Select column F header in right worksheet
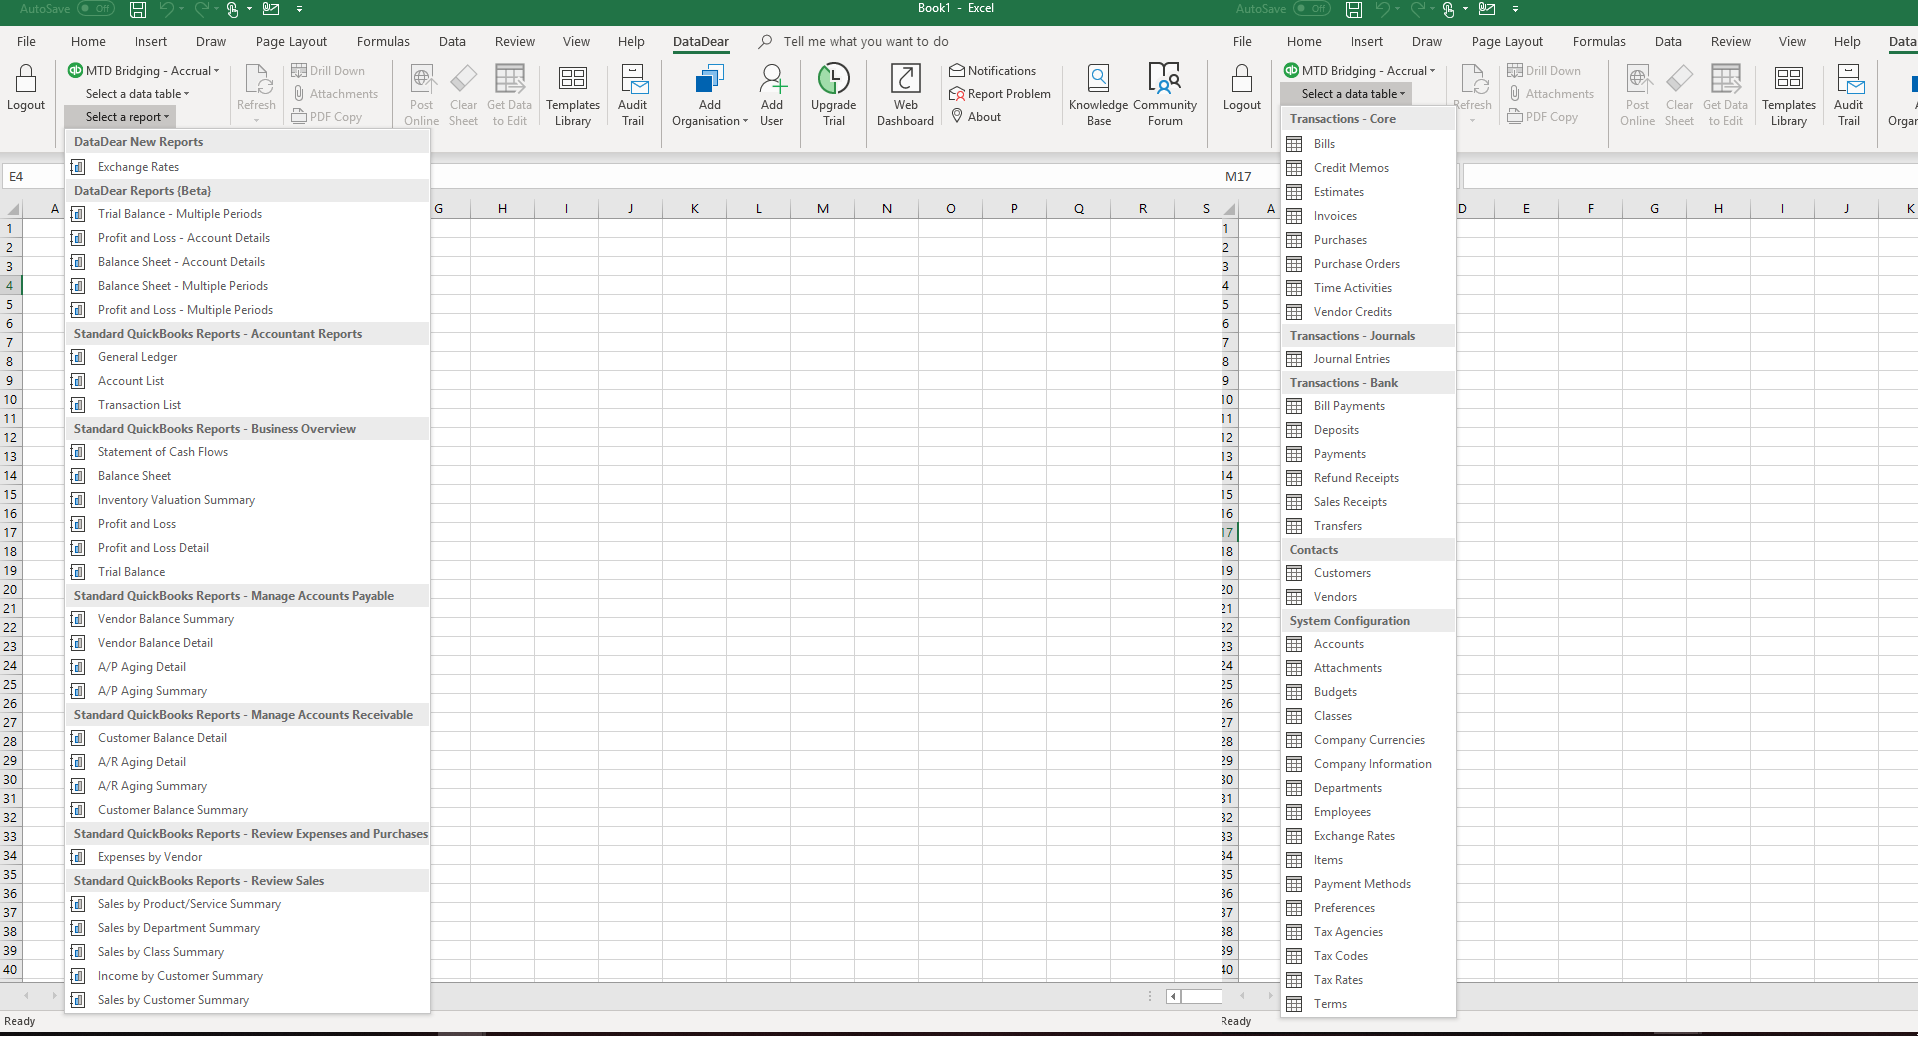 pos(1590,209)
